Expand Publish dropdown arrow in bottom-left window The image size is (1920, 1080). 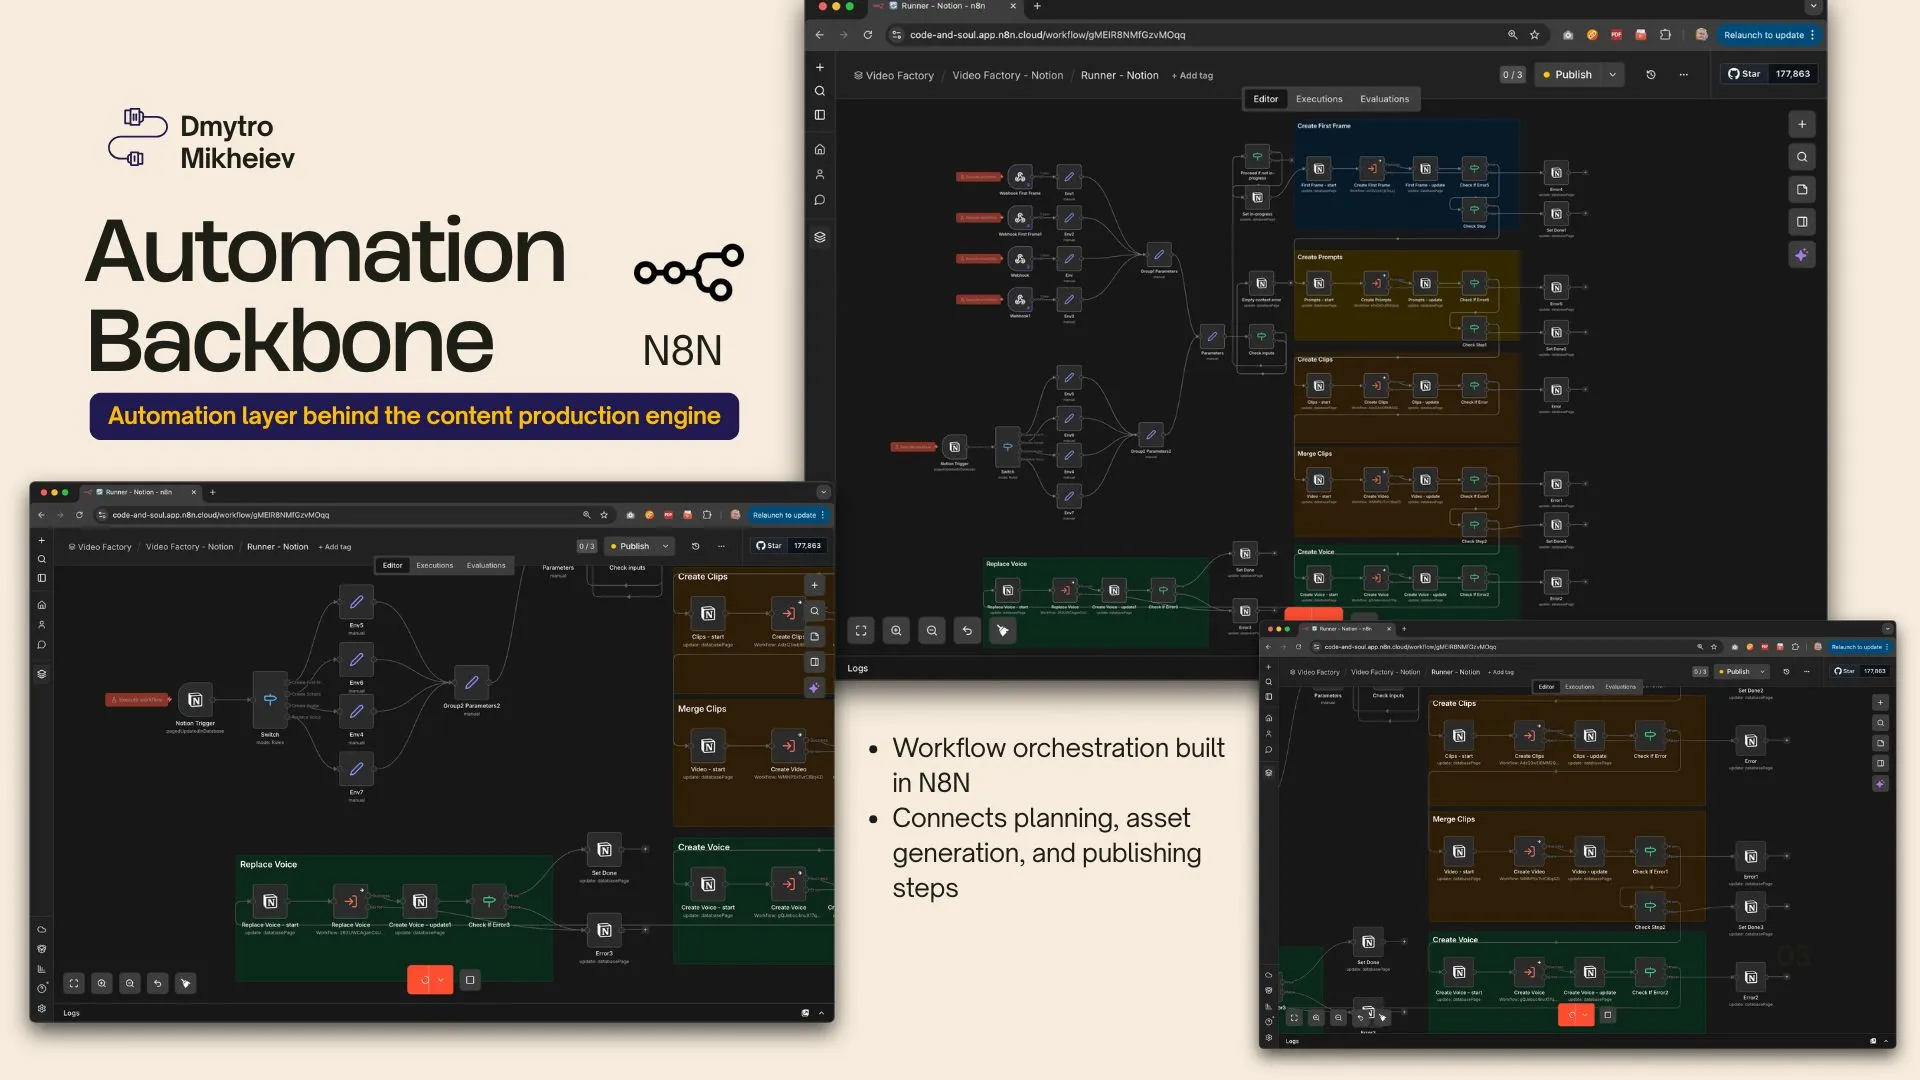point(665,547)
